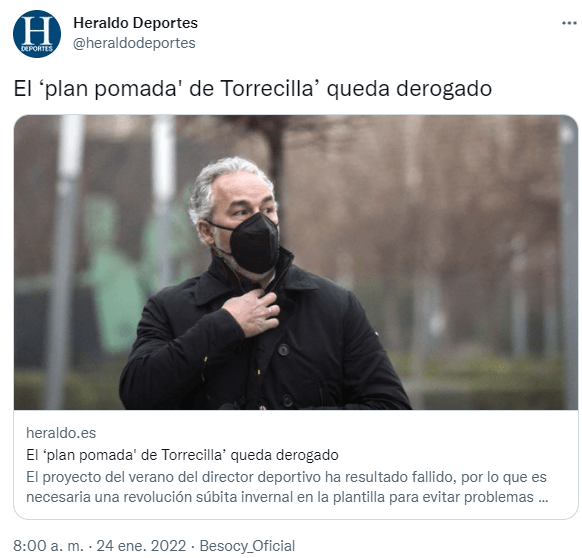Open the @heraldodeportes handle link

coord(134,43)
